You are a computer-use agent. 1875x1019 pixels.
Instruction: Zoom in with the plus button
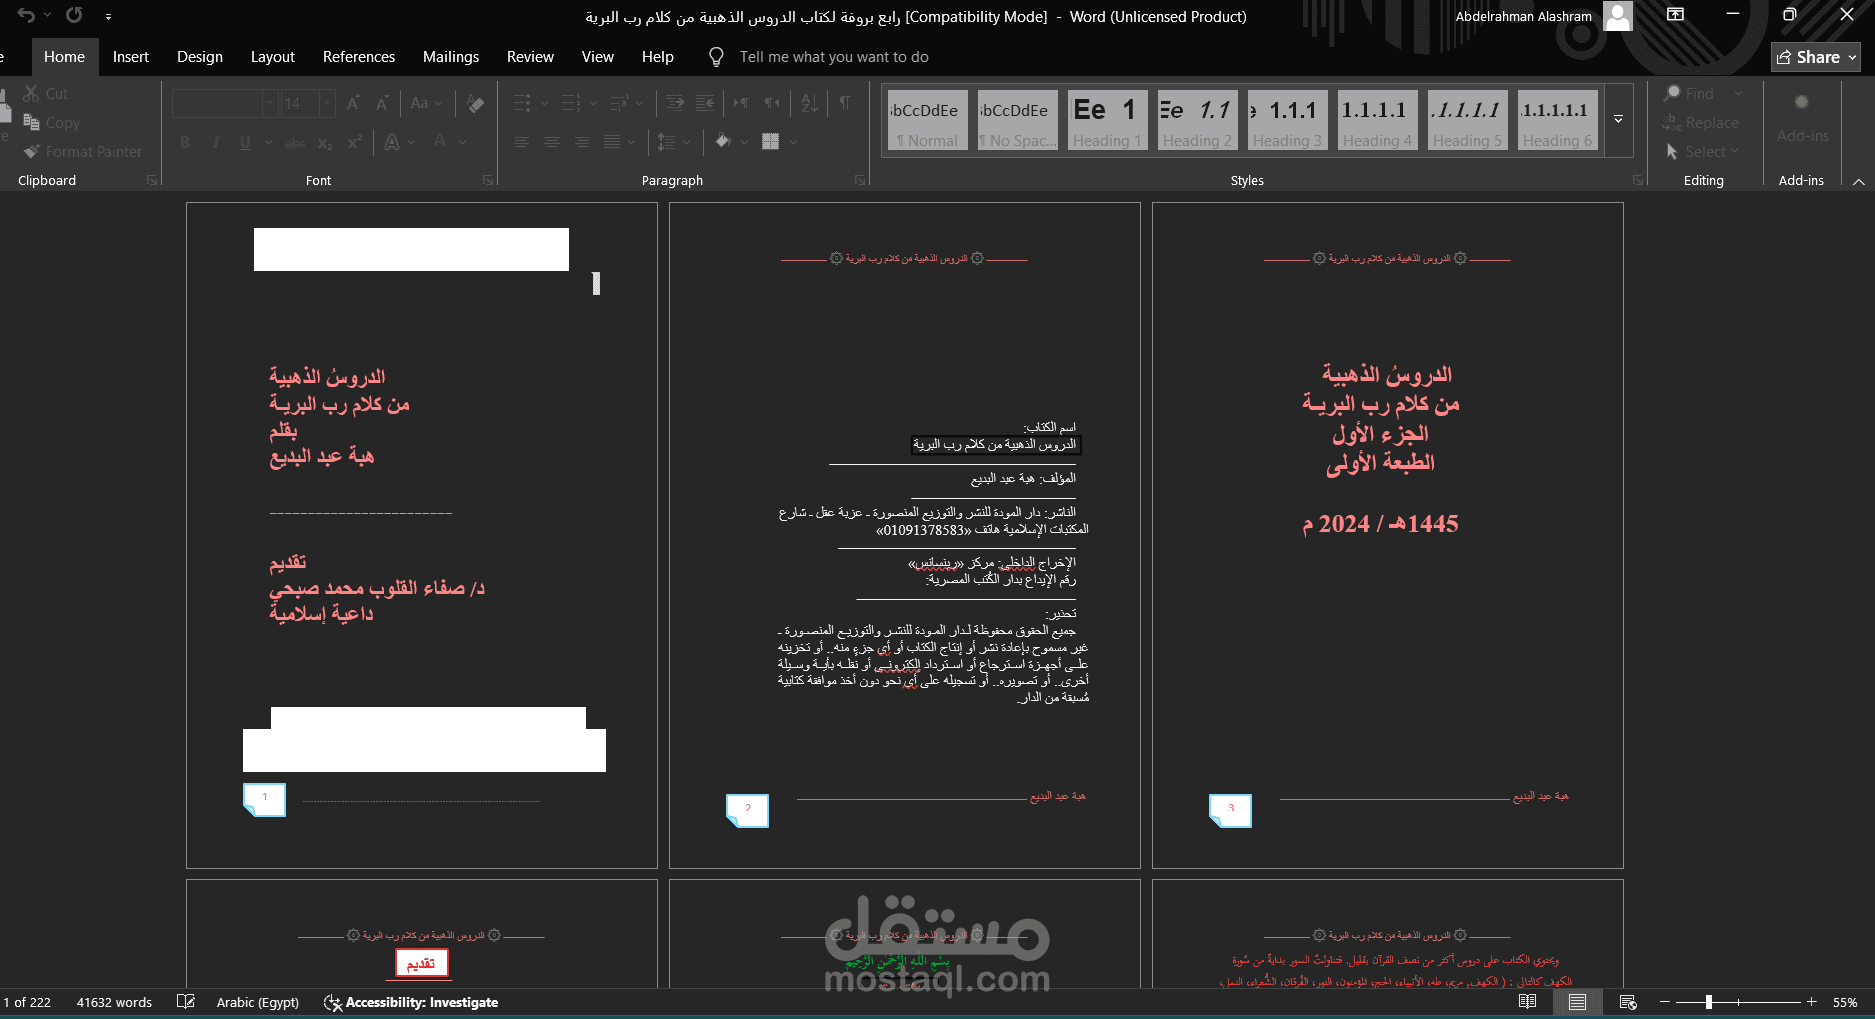point(1811,1002)
